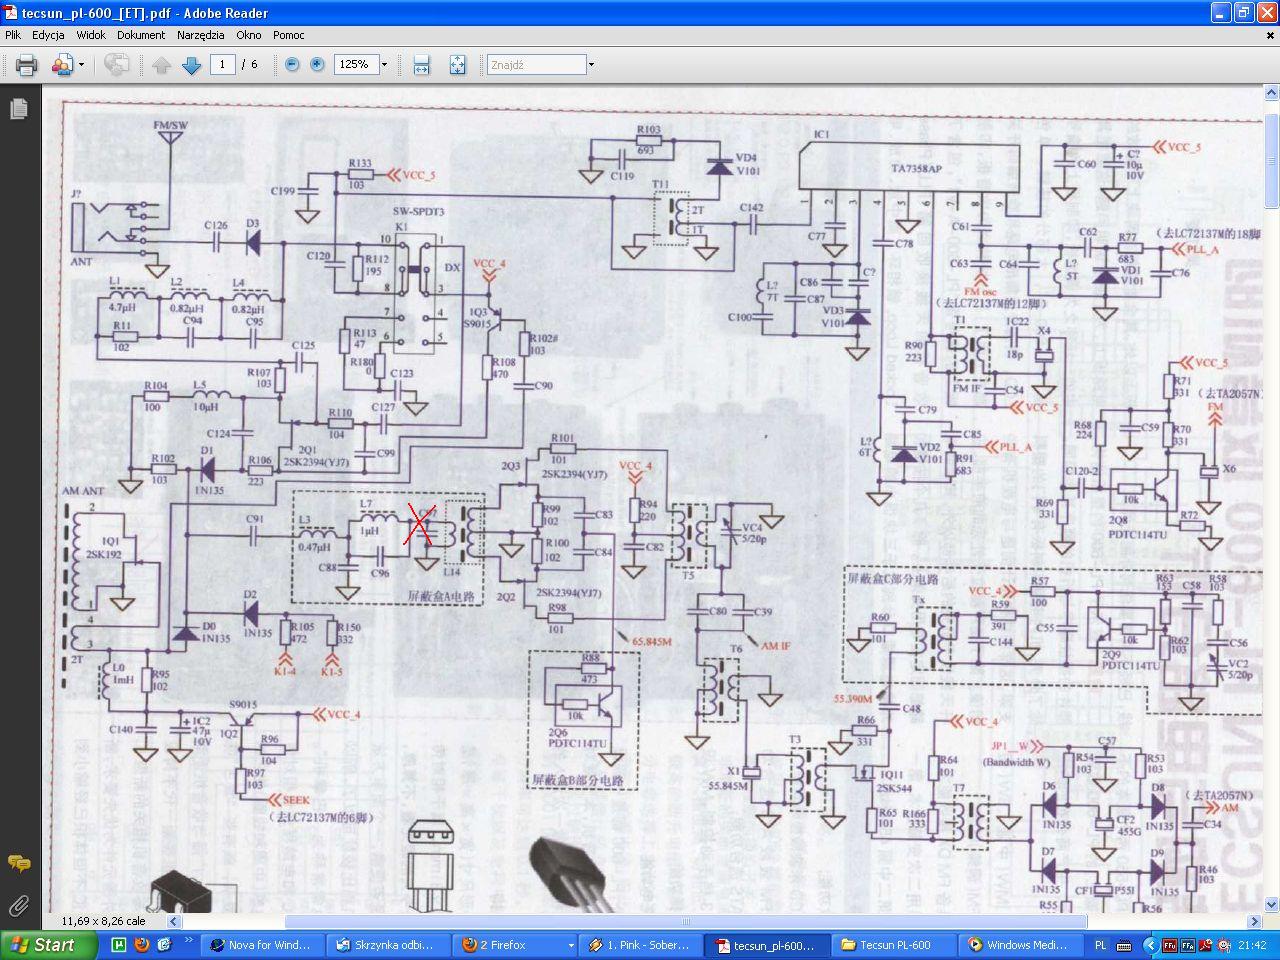Open the Znajdź find options dropdown

pos(591,65)
